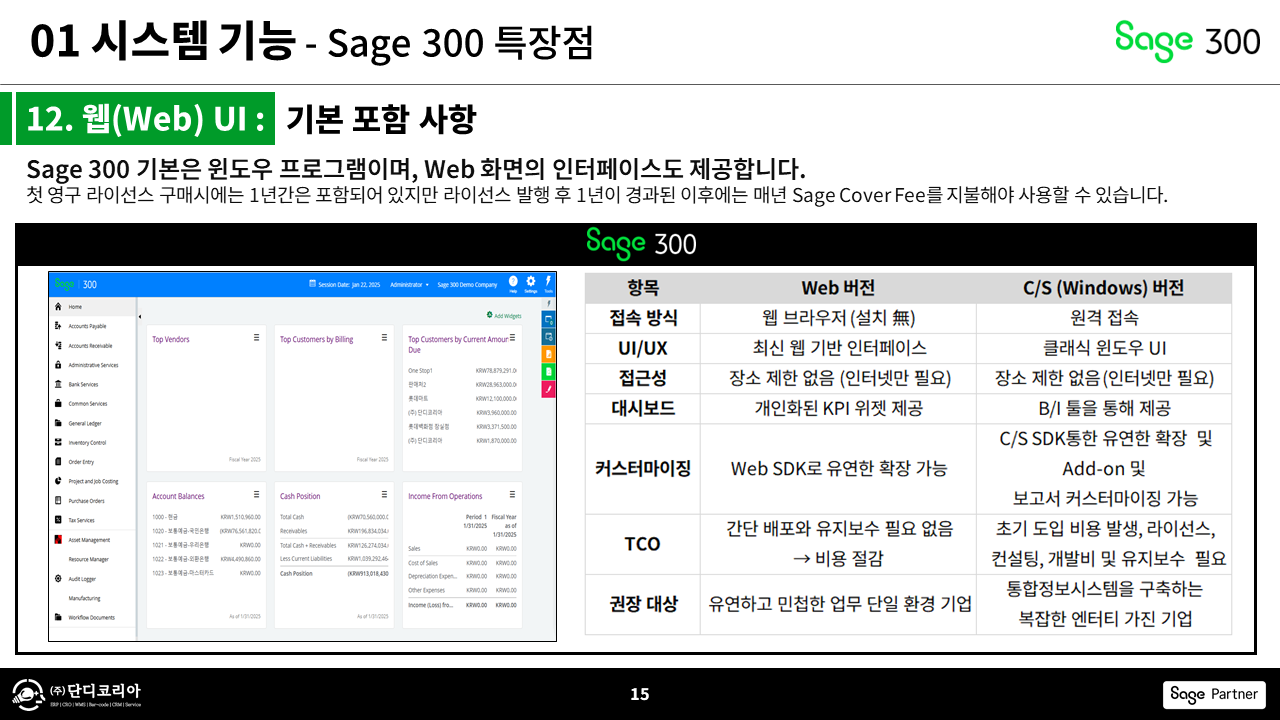Select the Cost of Sales row
Image resolution: width=1280 pixels, height=720 pixels.
click(462, 562)
